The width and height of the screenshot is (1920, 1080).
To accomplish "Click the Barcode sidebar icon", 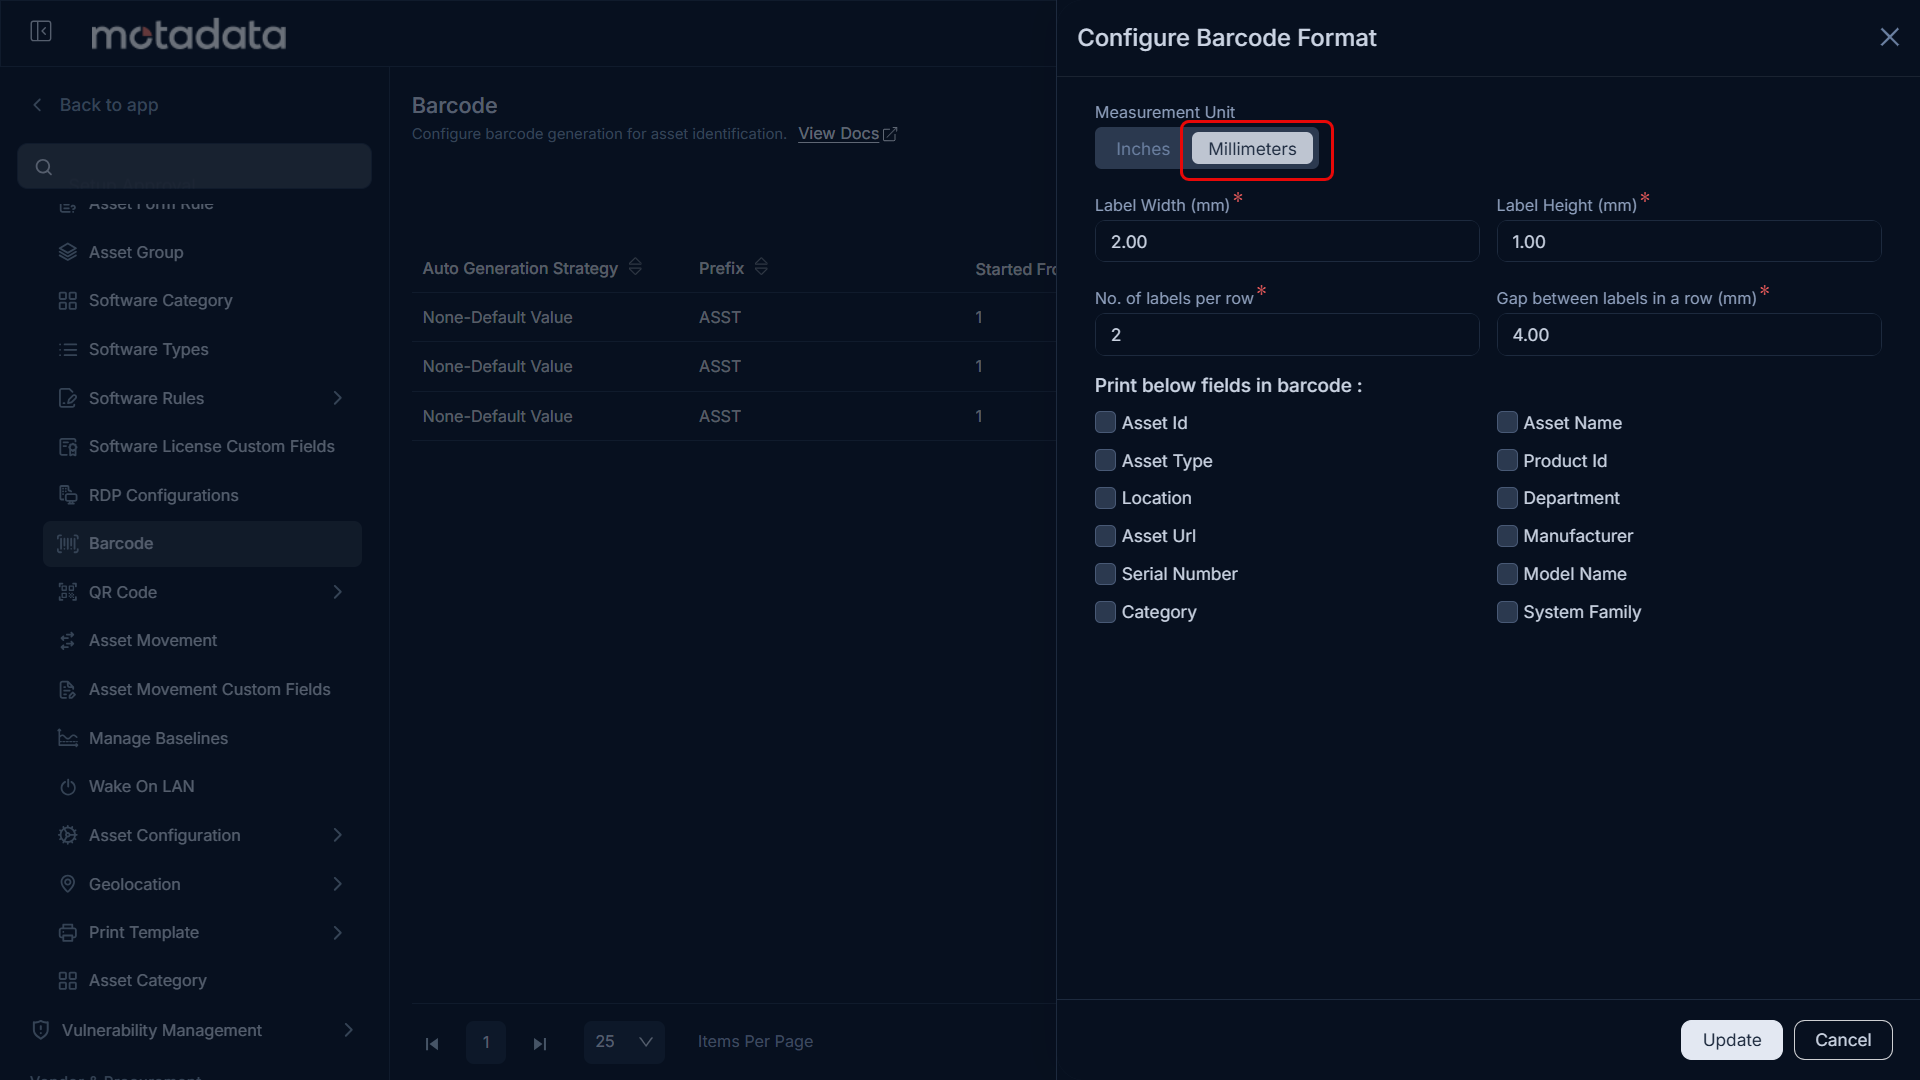I will pyautogui.click(x=68, y=544).
